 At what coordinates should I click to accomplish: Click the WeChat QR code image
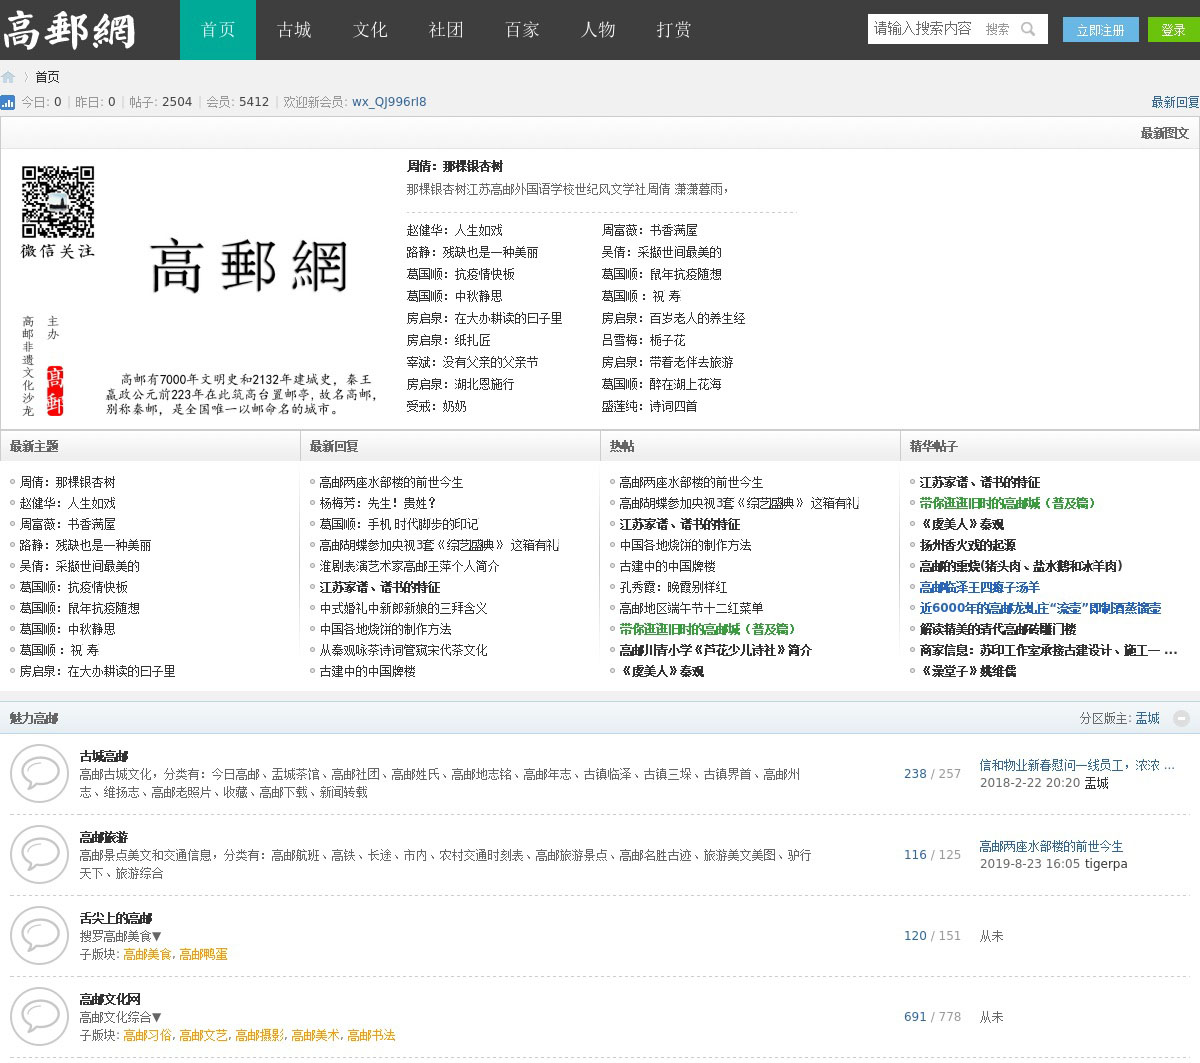(x=58, y=201)
